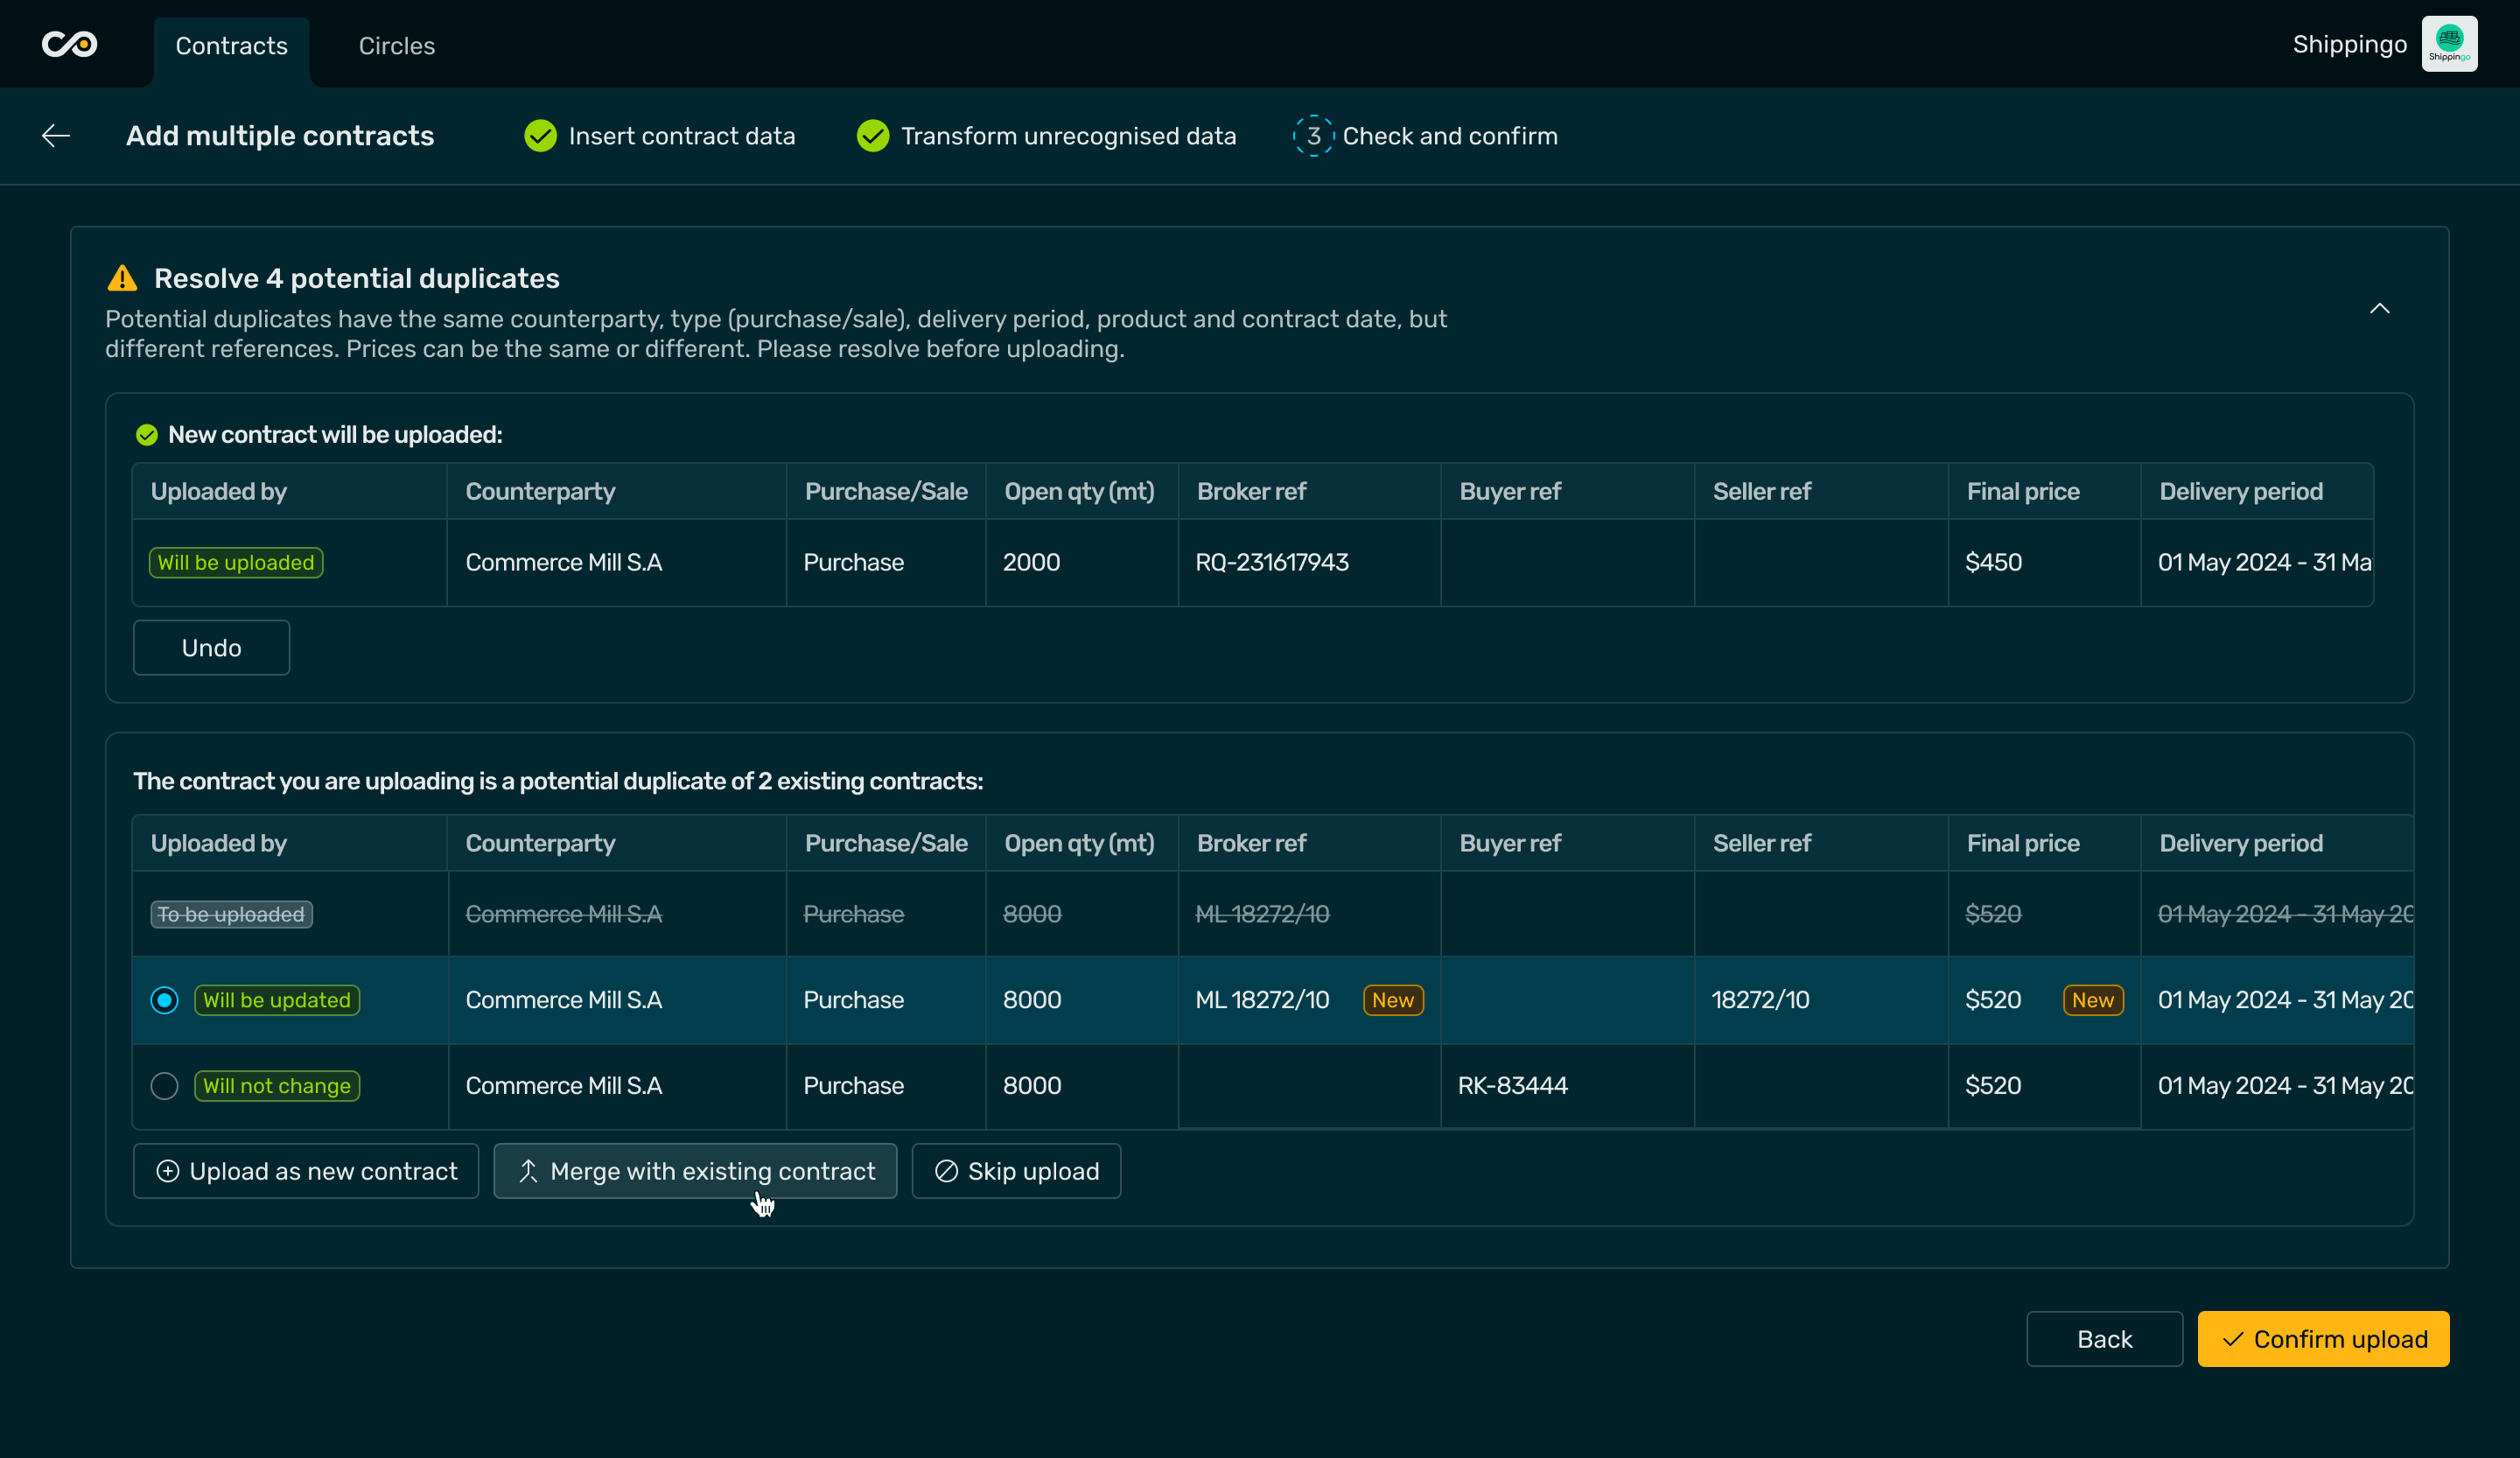Select the Will not change radio button
Screen dimensions: 2520x1458
coord(164,1086)
